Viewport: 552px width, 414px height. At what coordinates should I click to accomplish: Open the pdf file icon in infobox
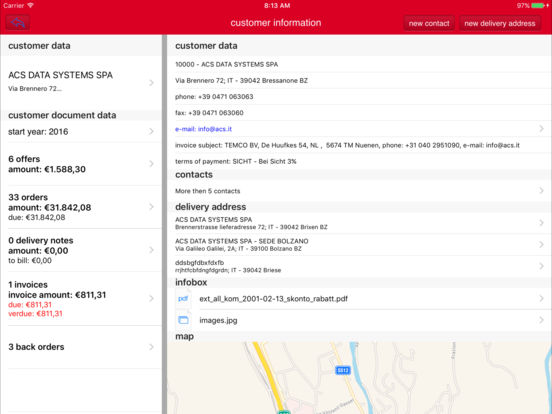point(183,299)
